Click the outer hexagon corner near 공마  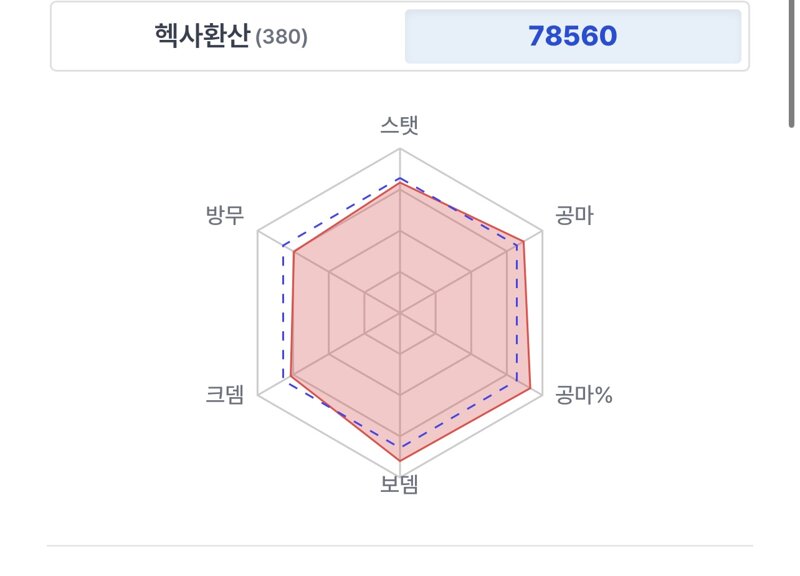[x=542, y=231]
